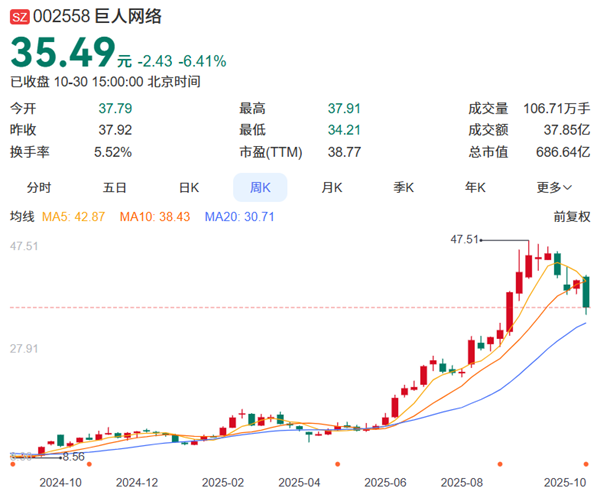Select the 周K weekly candlestick tab
Image resolution: width=600 pixels, height=498 pixels.
(x=260, y=188)
